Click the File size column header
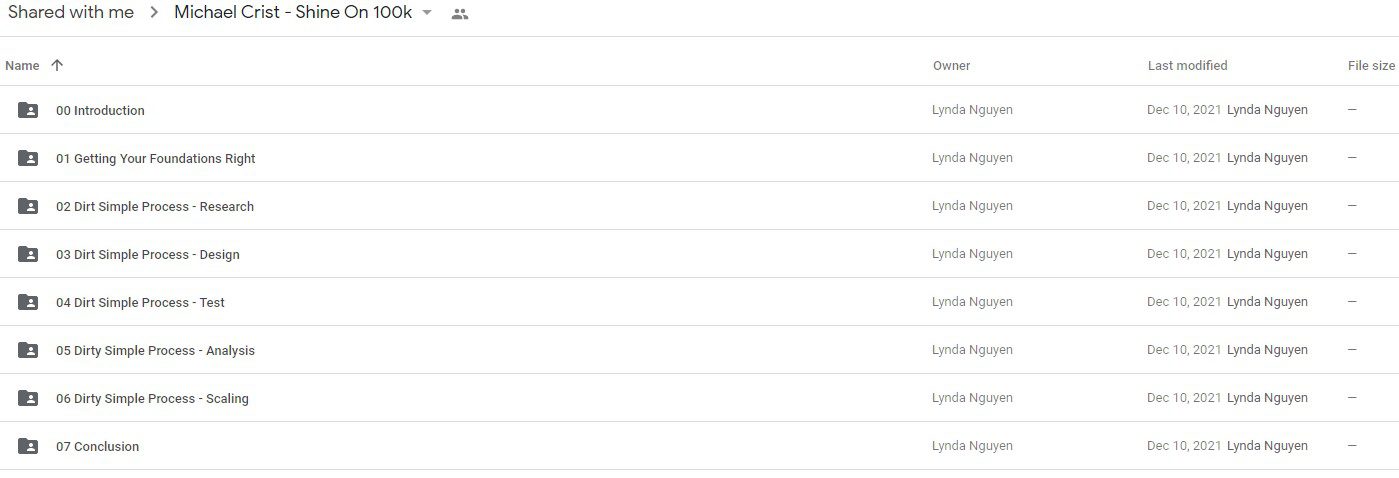 tap(1371, 65)
